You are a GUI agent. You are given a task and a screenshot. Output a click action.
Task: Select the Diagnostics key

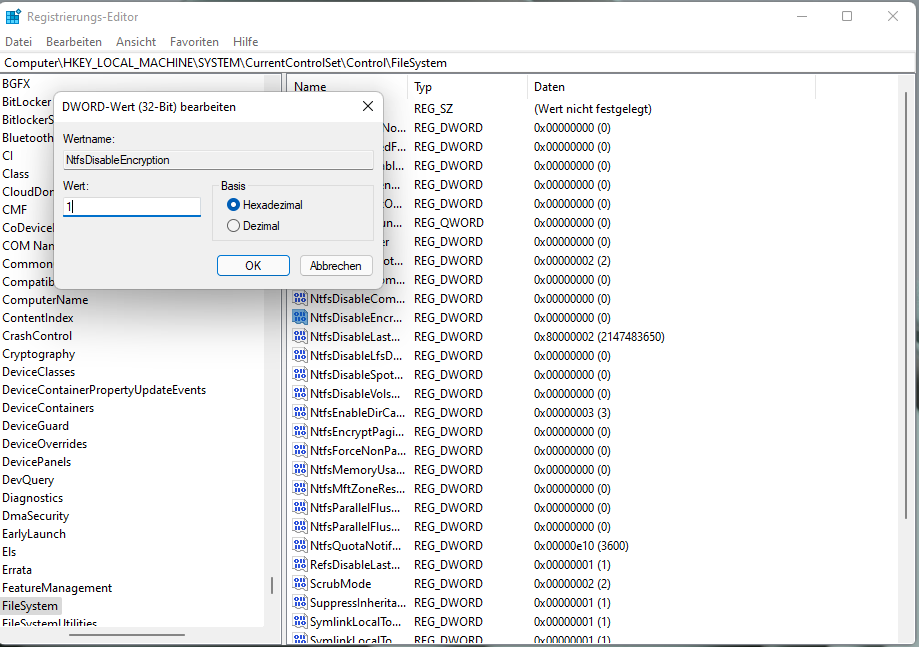32,498
